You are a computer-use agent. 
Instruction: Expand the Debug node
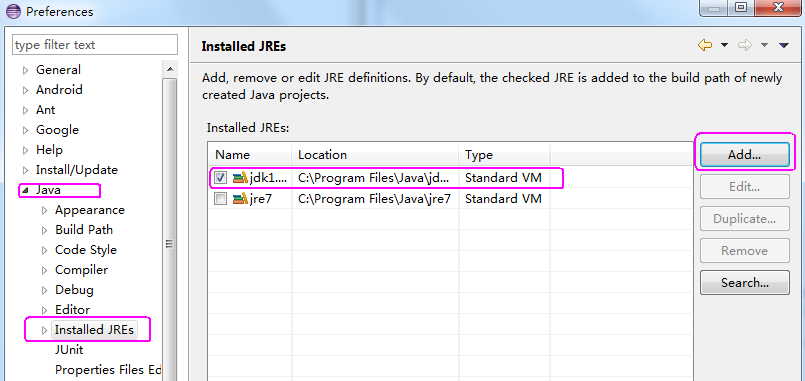tap(45, 291)
